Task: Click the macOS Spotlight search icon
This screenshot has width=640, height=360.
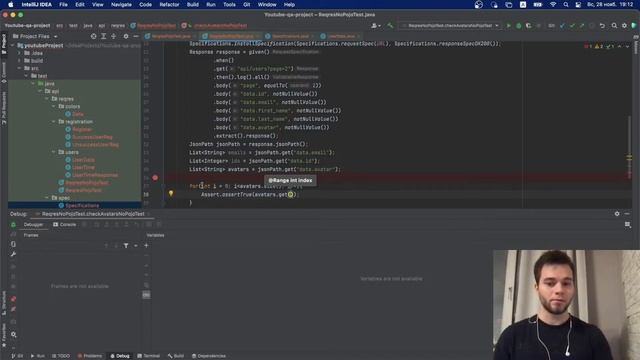Action: coord(566,4)
